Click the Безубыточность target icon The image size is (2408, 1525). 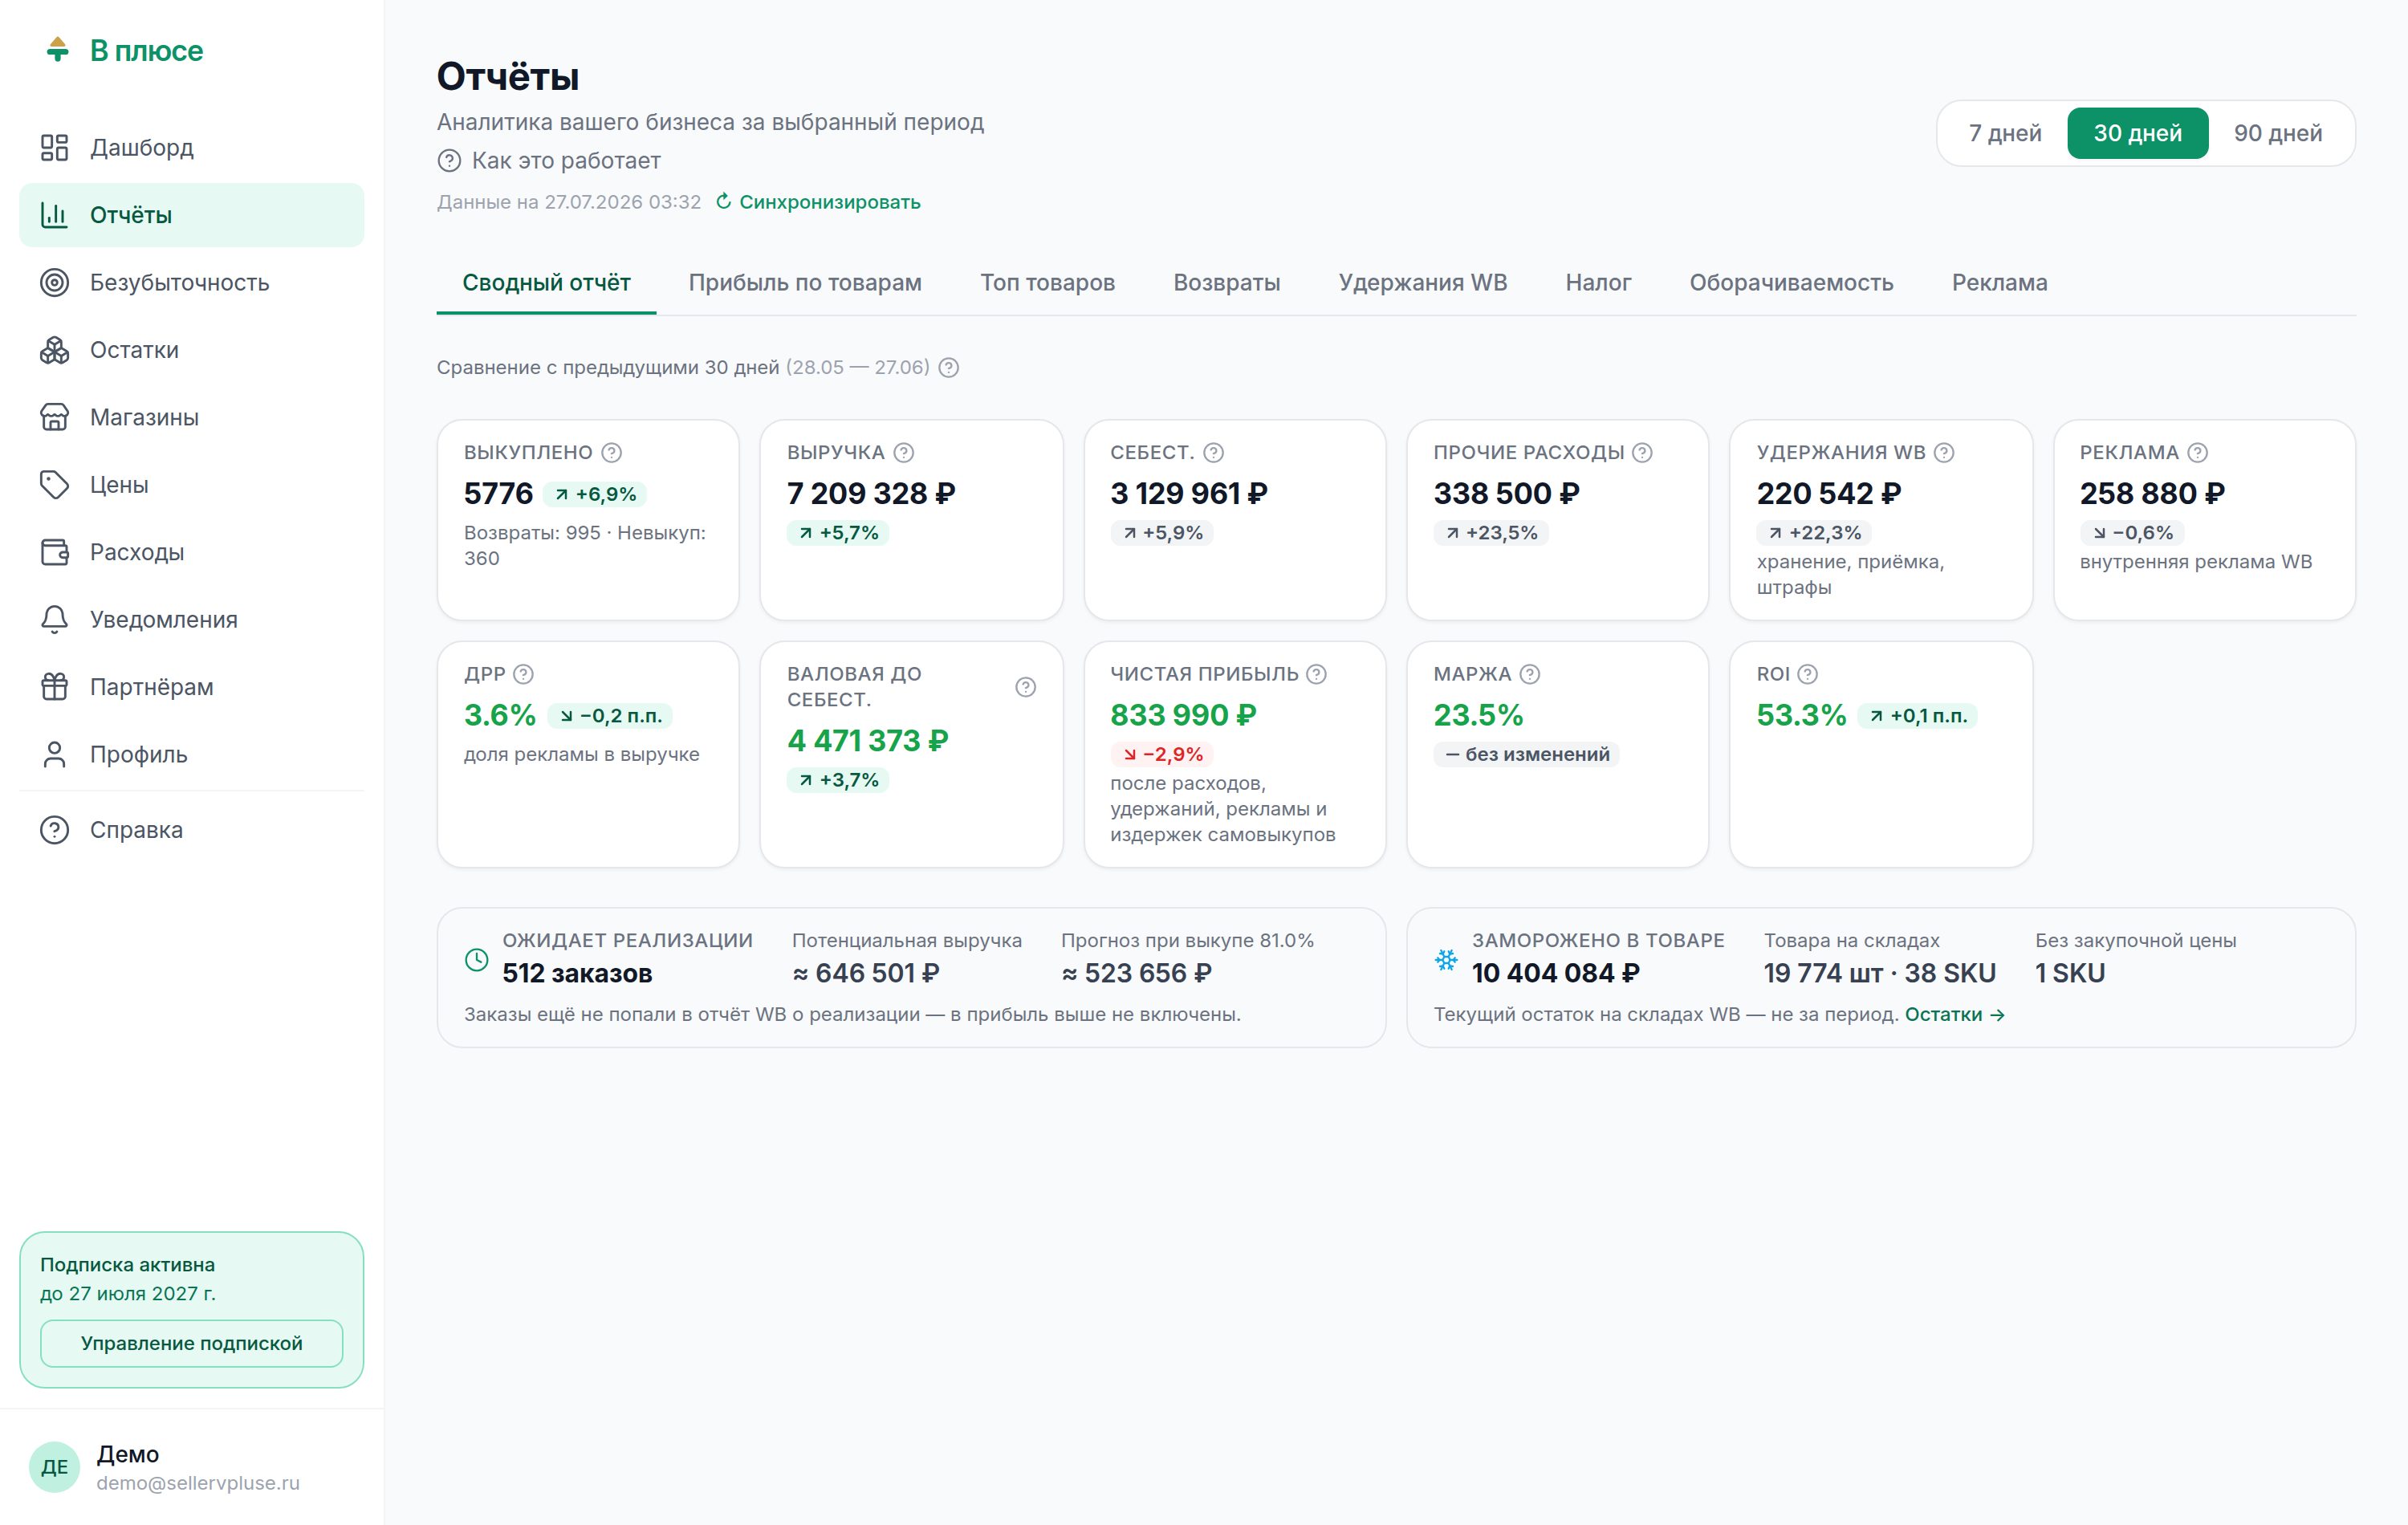54,283
